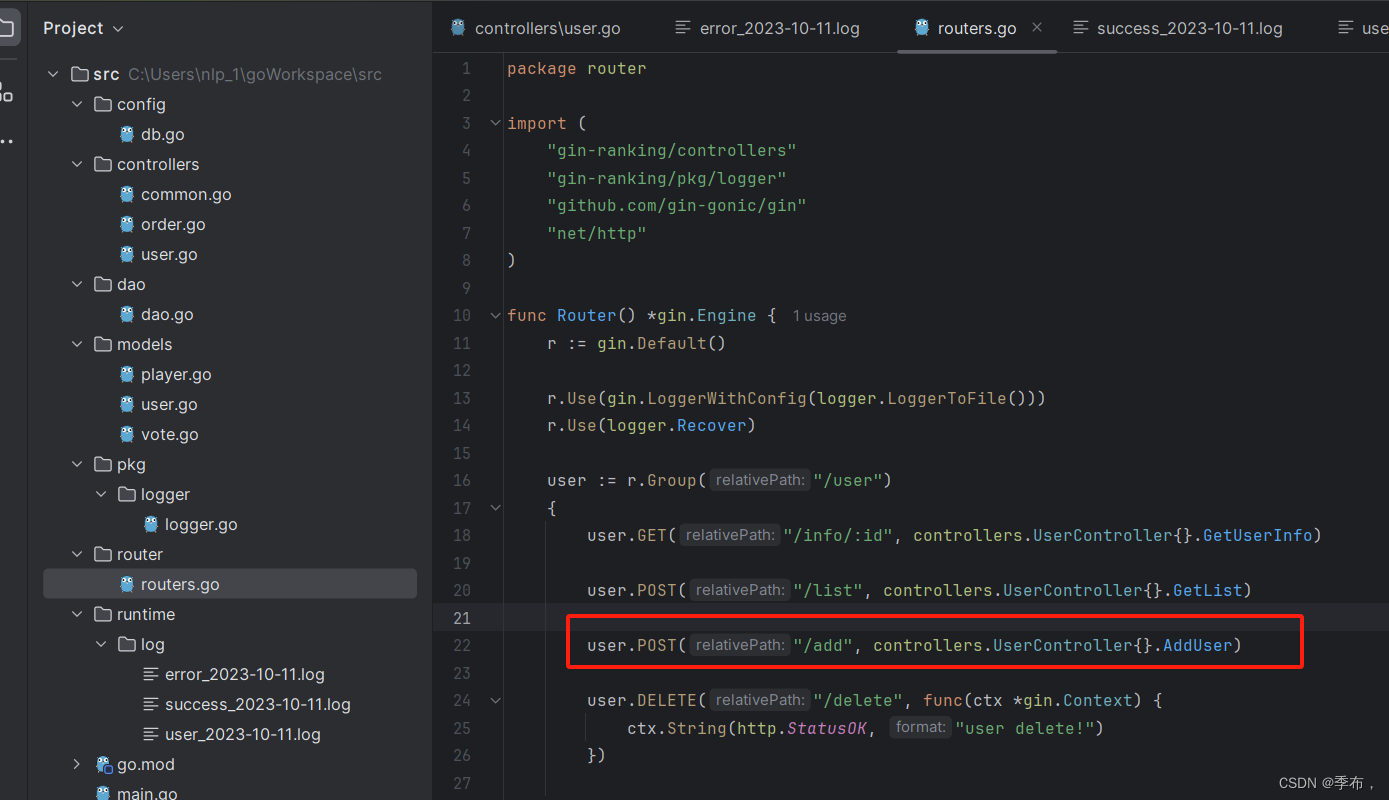Click the "user delete!" string literal
This screenshot has height=800, width=1389.
(1025, 728)
